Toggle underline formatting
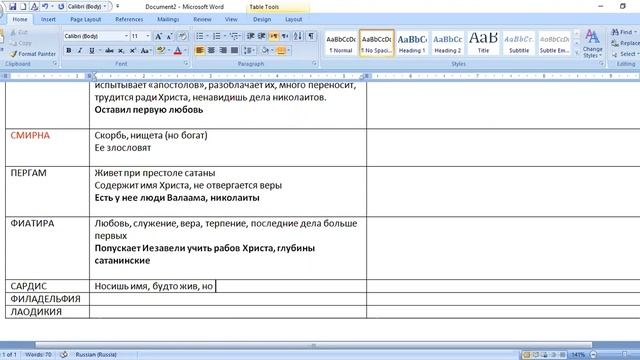Image resolution: width=640 pixels, height=360 pixels. [92, 51]
